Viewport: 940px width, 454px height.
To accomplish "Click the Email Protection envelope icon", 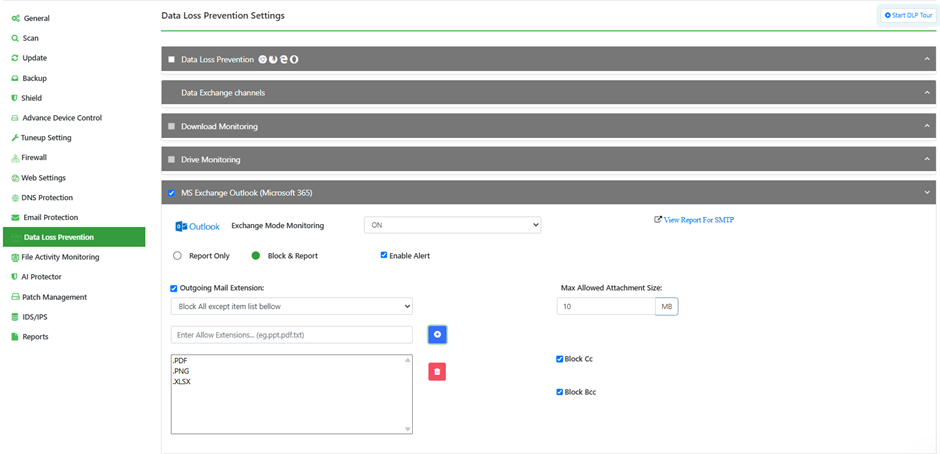I will 15,217.
